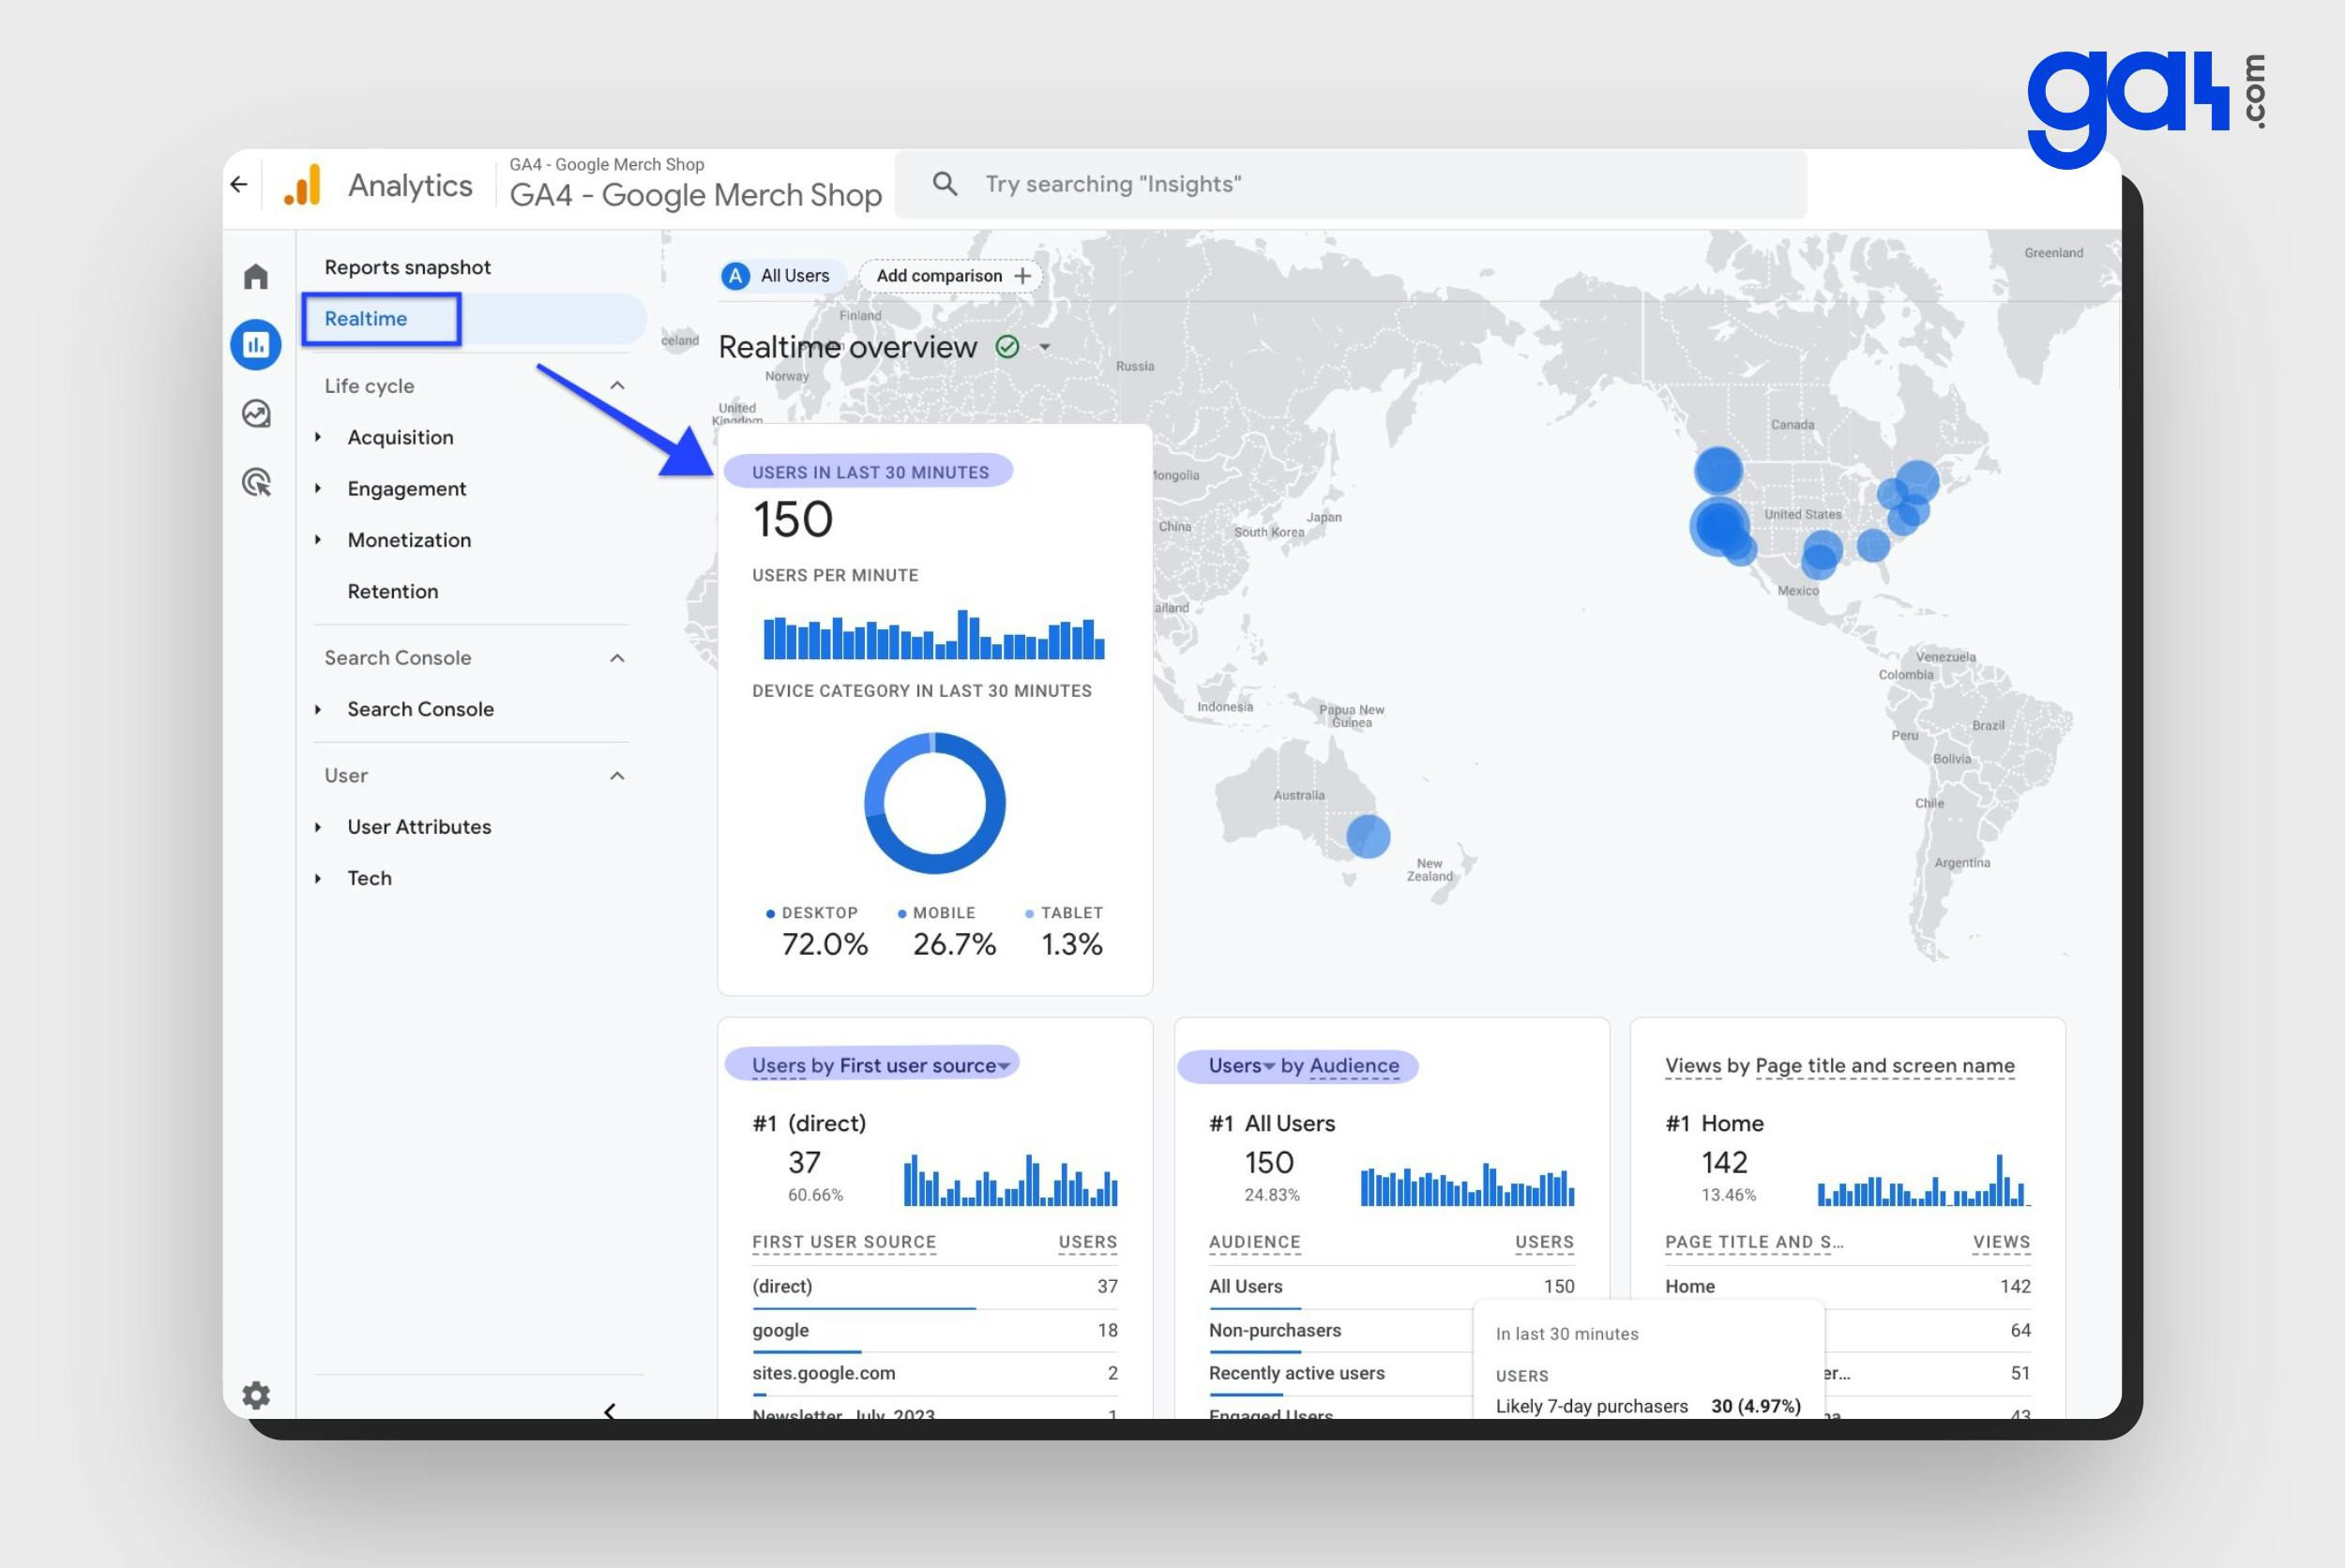Open the Explore icon in the left rail
Screen dimensions: 2345x1568
pyautogui.click(x=256, y=413)
